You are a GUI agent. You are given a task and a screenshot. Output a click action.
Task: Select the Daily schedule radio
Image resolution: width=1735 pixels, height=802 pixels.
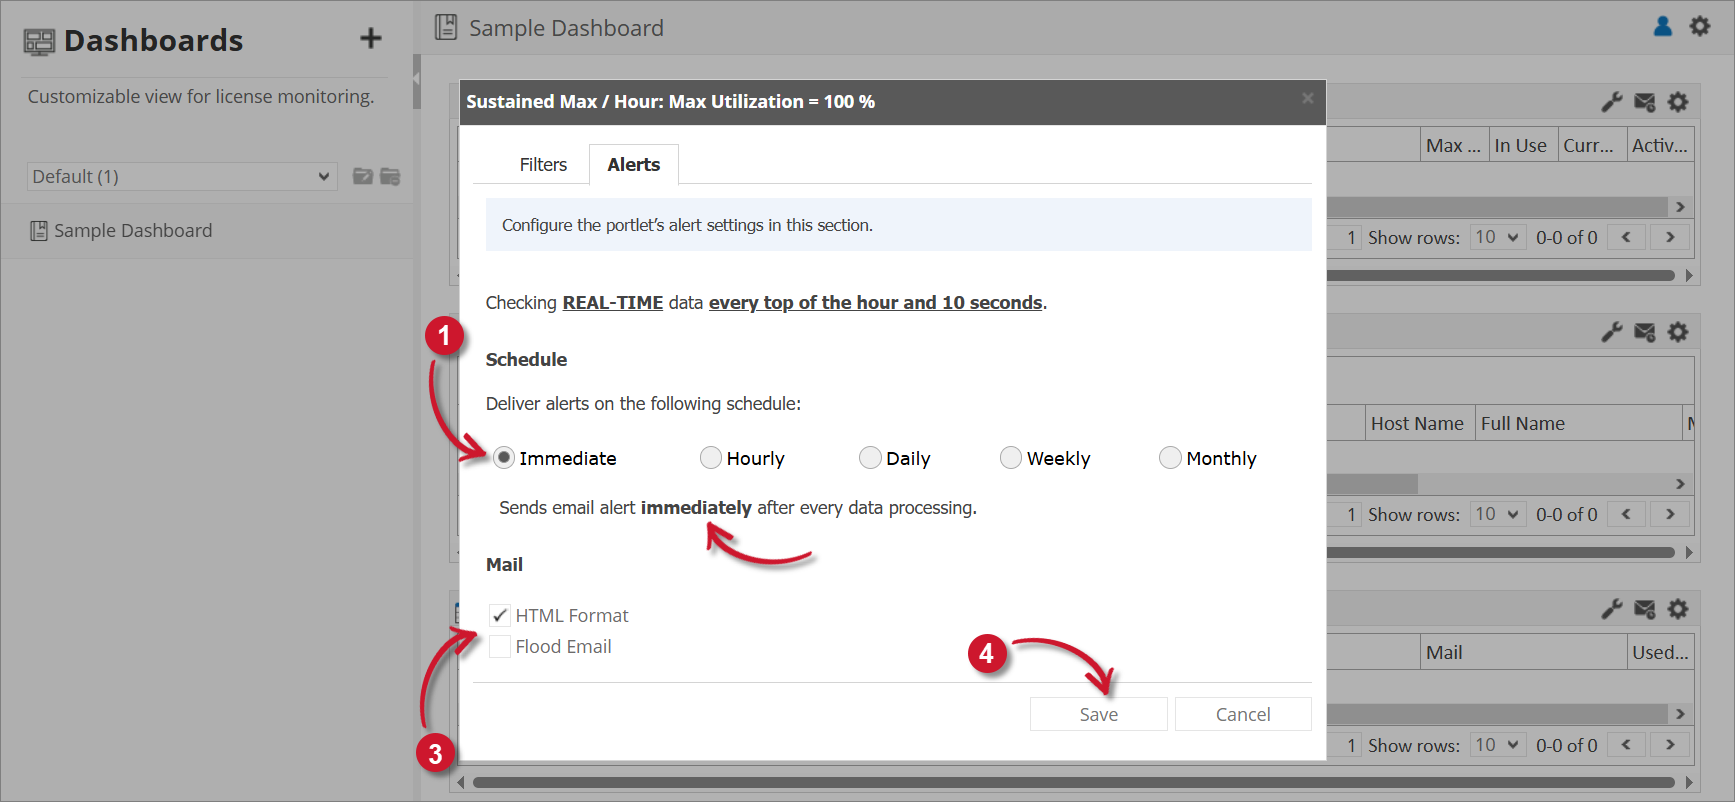[871, 457]
